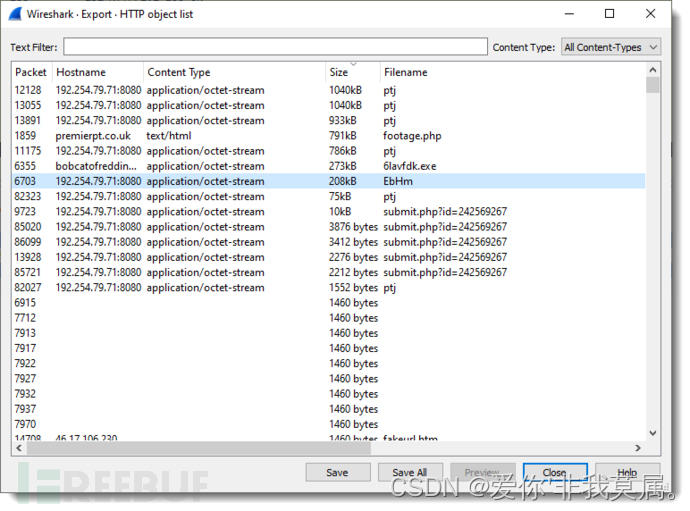This screenshot has width=690, height=511.
Task: Select packet 13928 with 2276 bytes
Action: 328,257
